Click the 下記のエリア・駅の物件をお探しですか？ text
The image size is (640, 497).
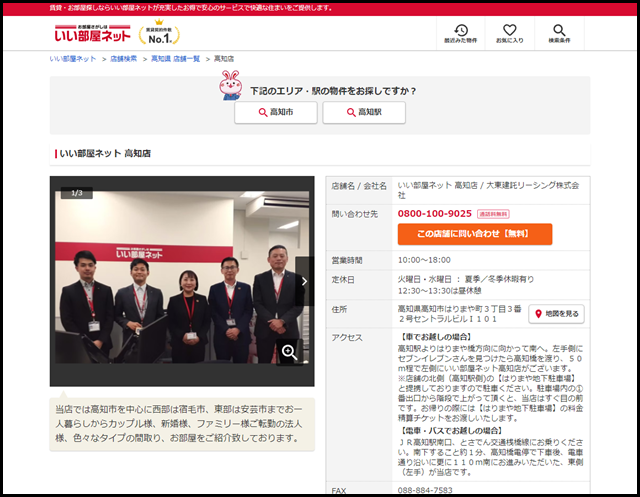pyautogui.click(x=333, y=91)
